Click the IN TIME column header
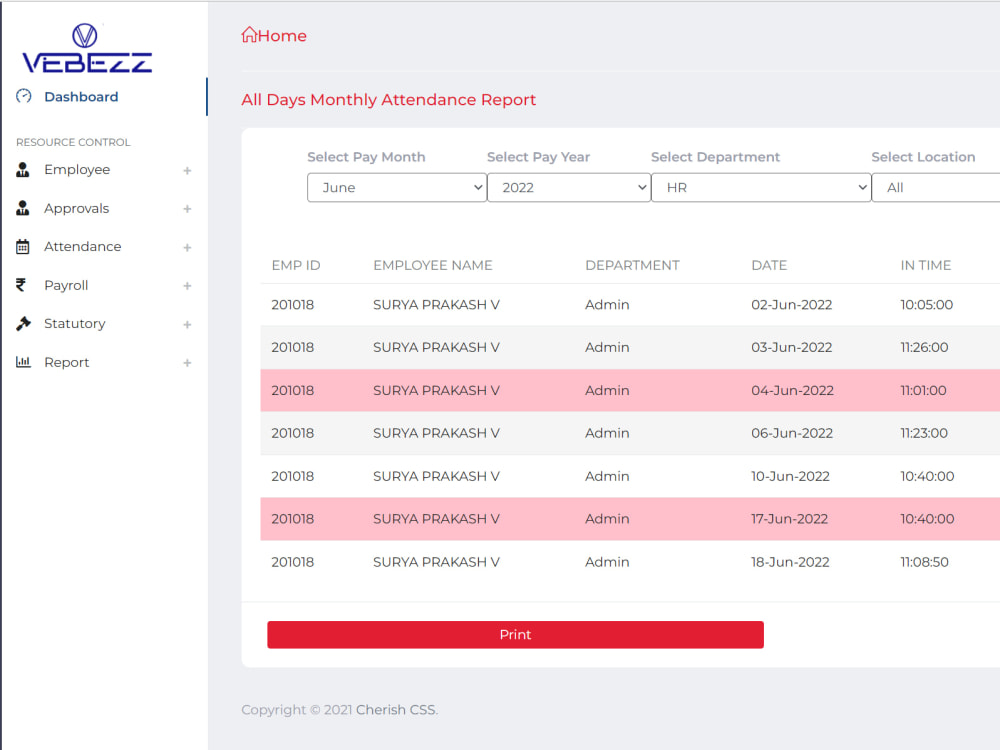 tap(925, 265)
